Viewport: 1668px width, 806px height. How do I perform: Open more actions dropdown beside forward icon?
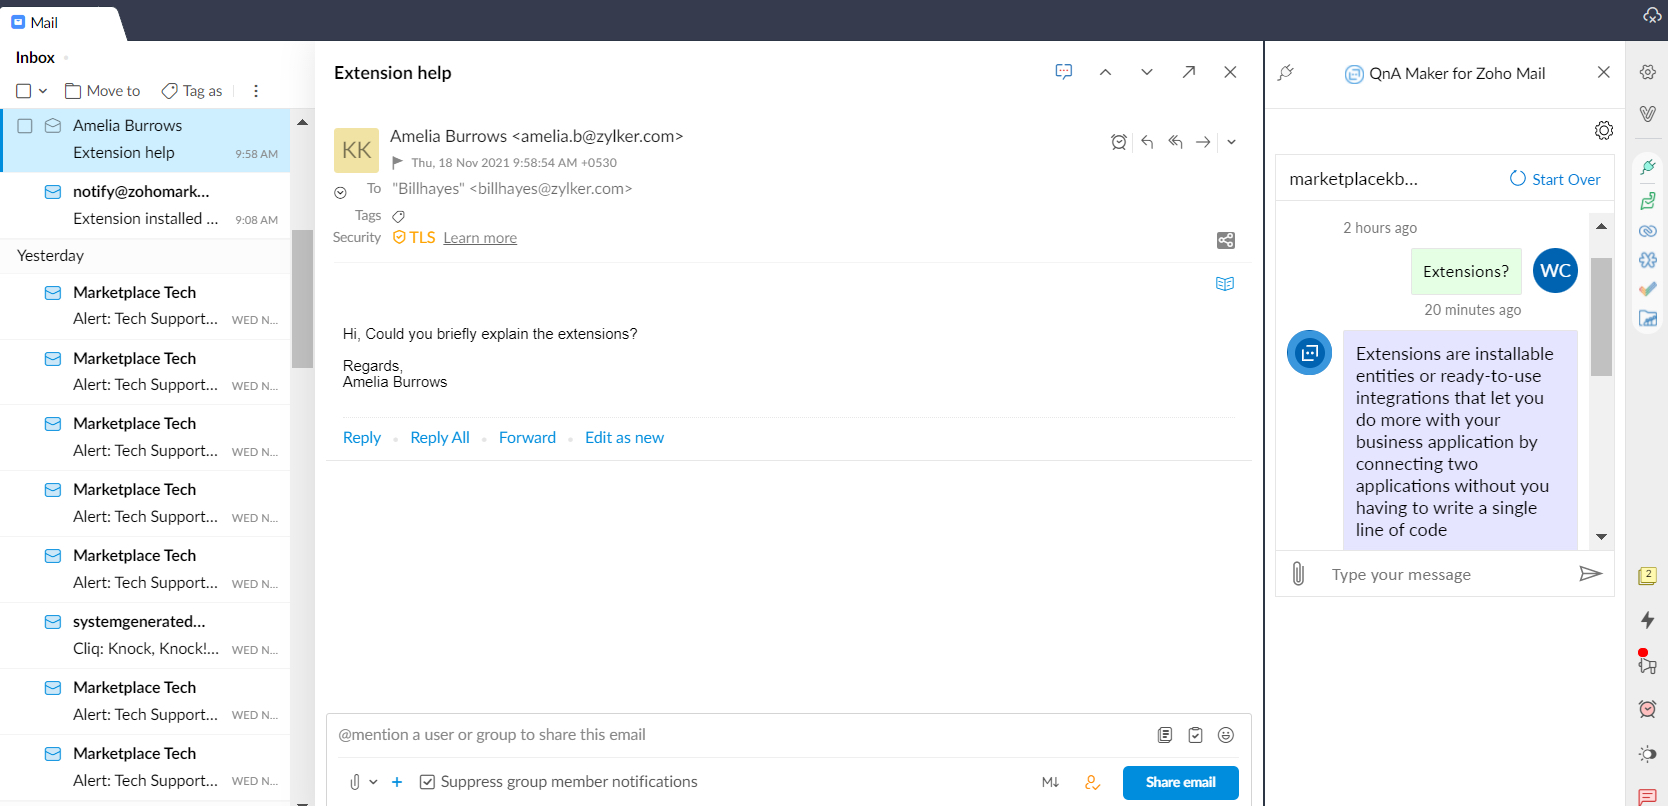click(1231, 142)
